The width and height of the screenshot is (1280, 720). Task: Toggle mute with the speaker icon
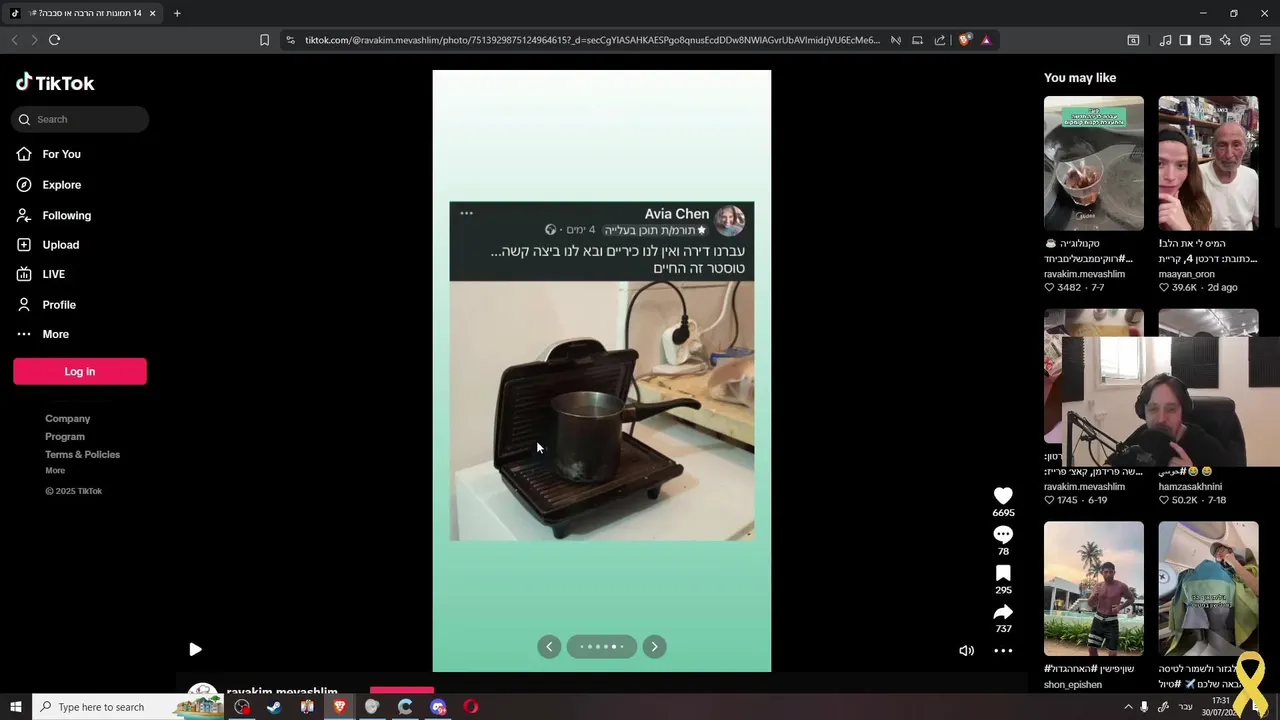coord(966,650)
